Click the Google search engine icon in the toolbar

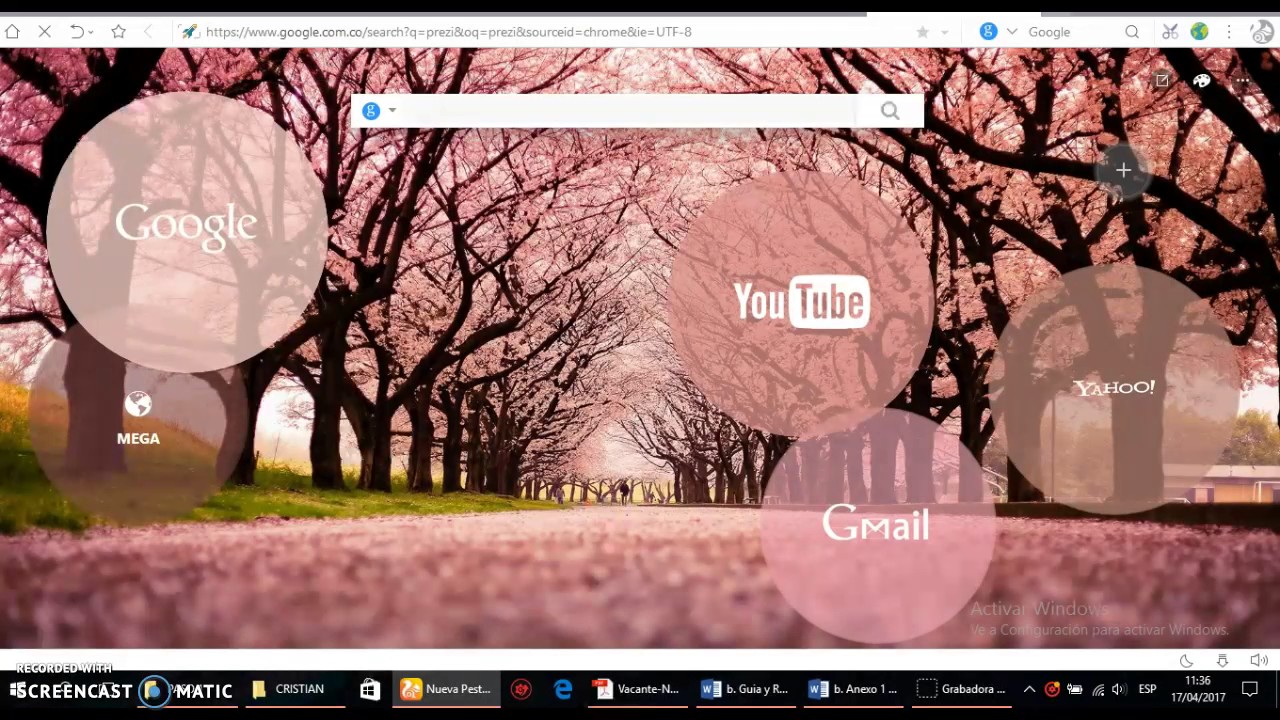coord(988,32)
